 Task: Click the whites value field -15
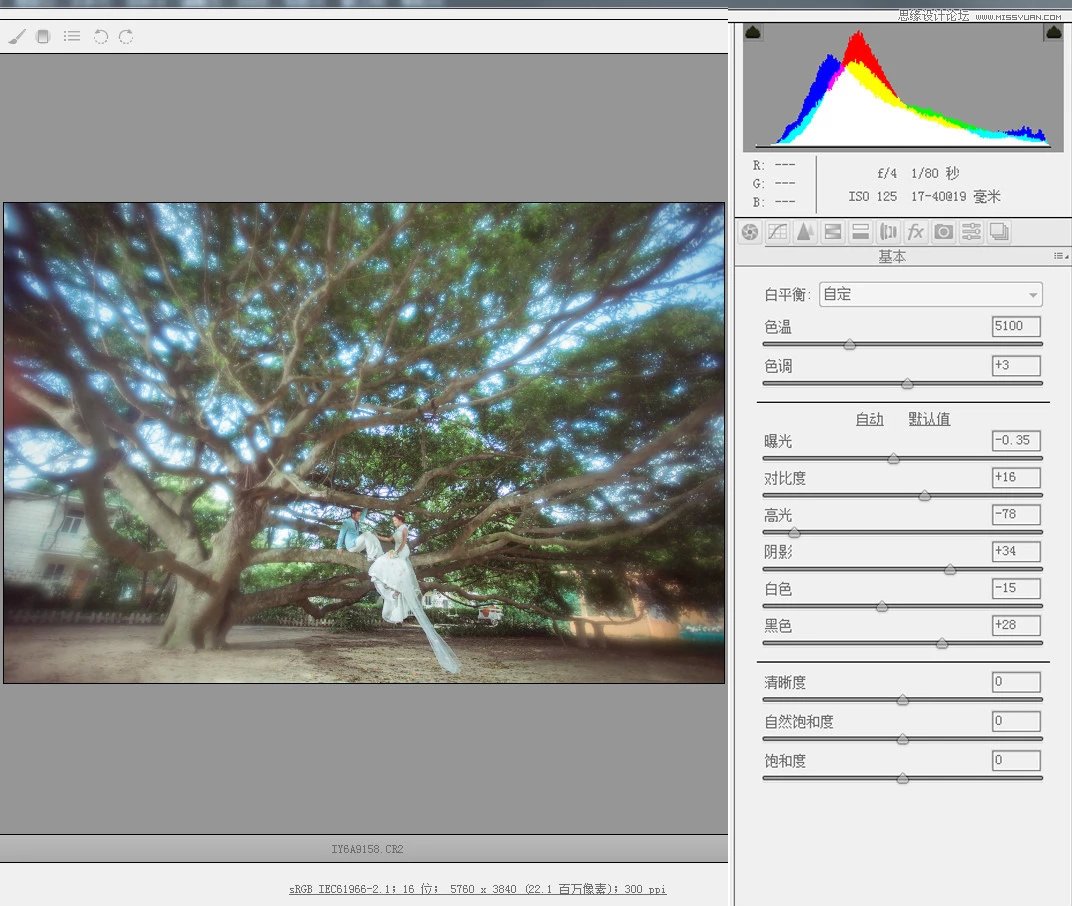[1016, 588]
